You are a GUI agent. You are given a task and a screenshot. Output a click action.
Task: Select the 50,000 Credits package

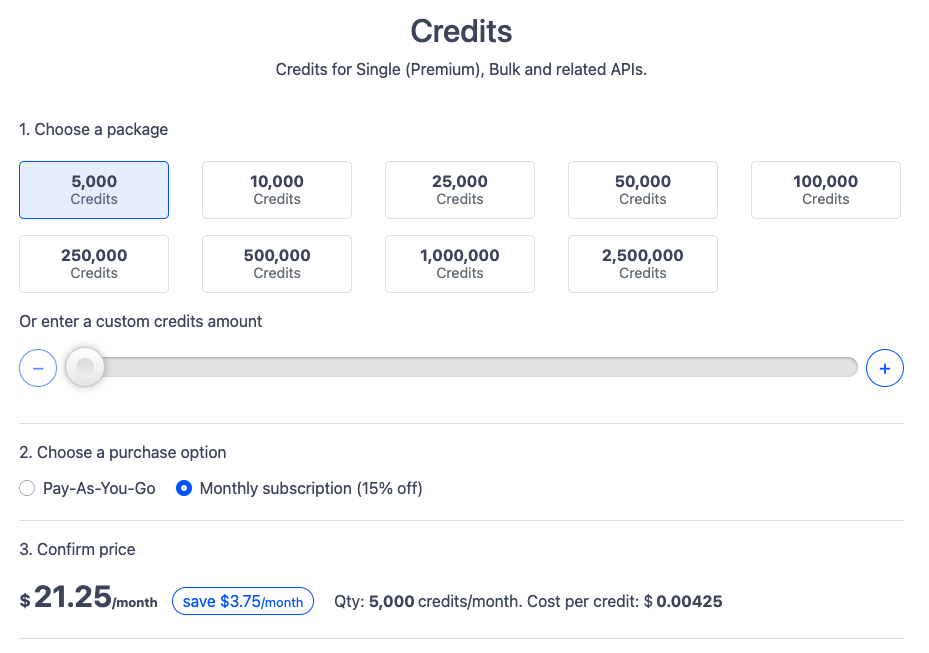coord(643,190)
